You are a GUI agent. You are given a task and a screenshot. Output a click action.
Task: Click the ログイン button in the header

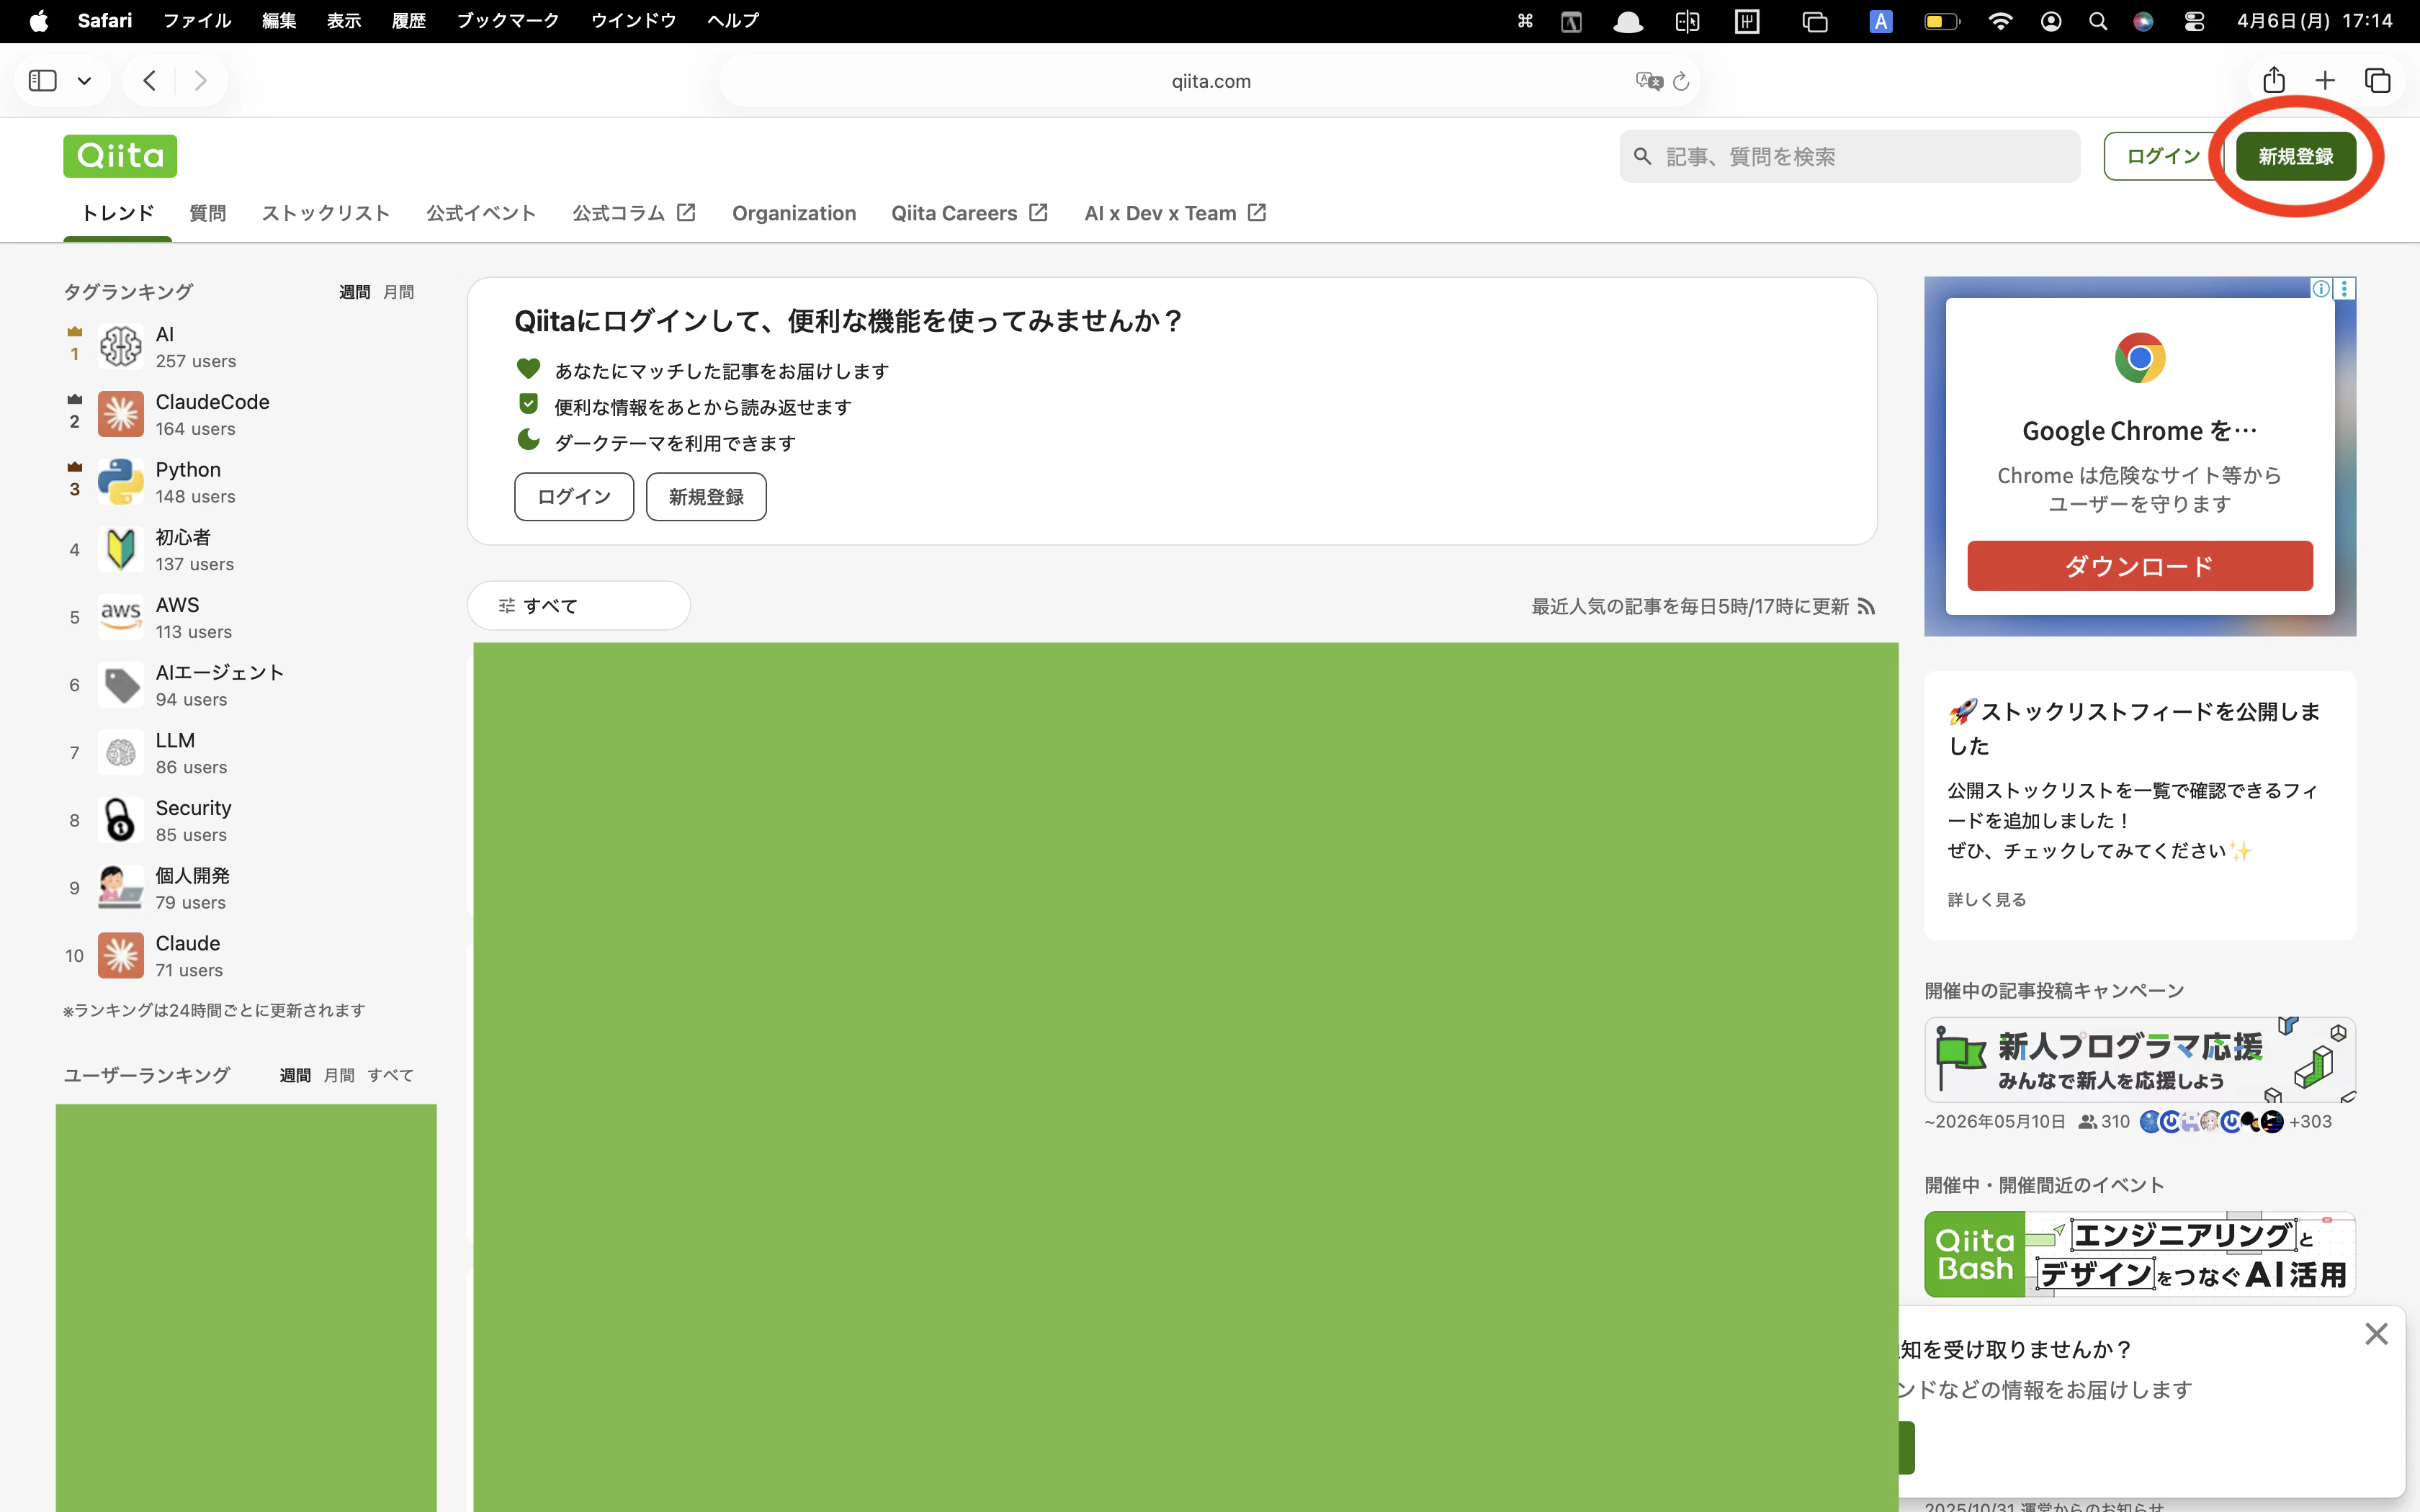pos(2162,156)
